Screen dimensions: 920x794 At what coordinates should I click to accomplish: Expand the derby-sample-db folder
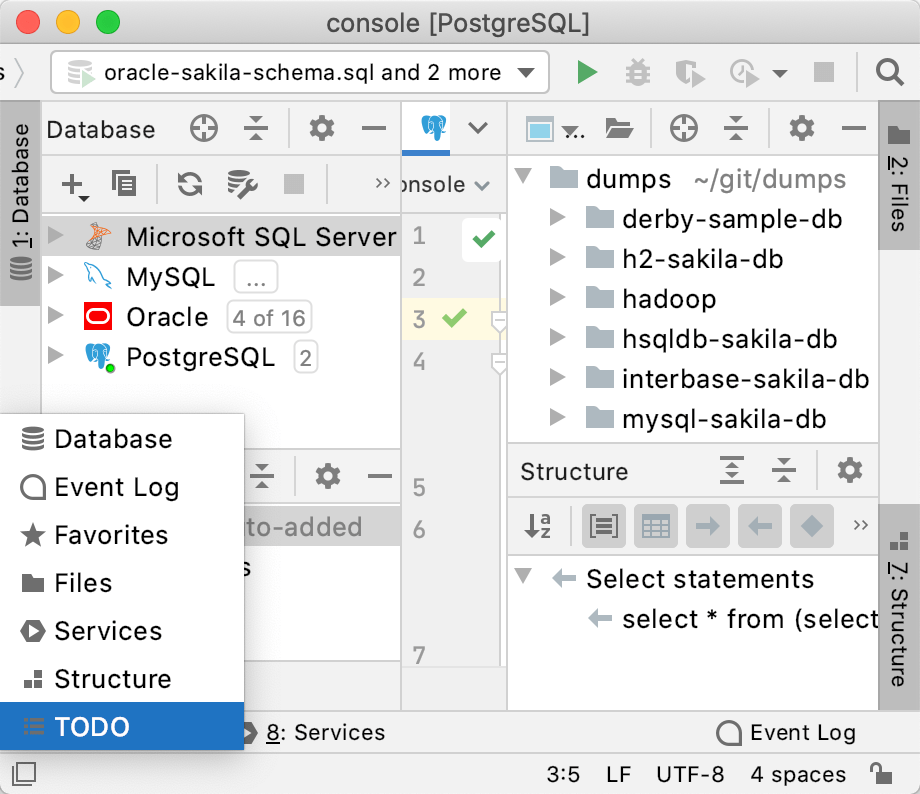pyautogui.click(x=557, y=217)
